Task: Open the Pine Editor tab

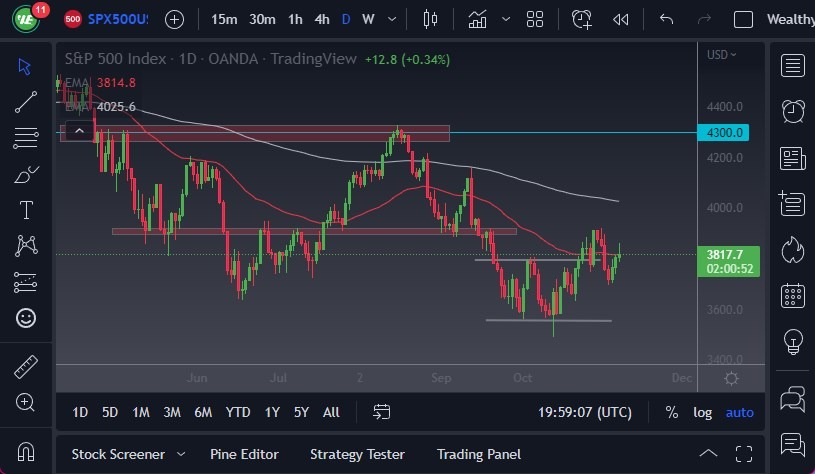Action: click(x=244, y=454)
